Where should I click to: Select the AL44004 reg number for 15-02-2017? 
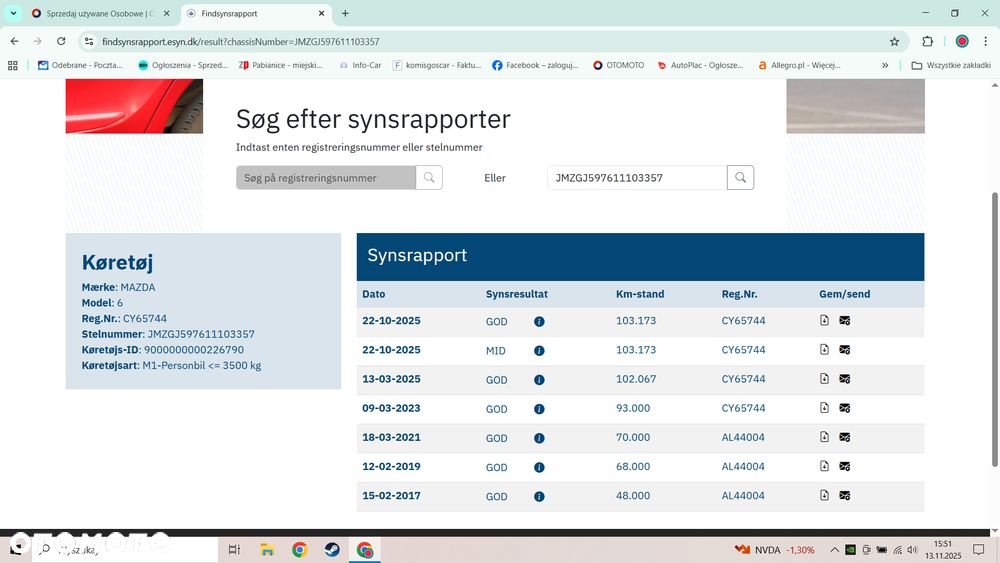tap(743, 495)
